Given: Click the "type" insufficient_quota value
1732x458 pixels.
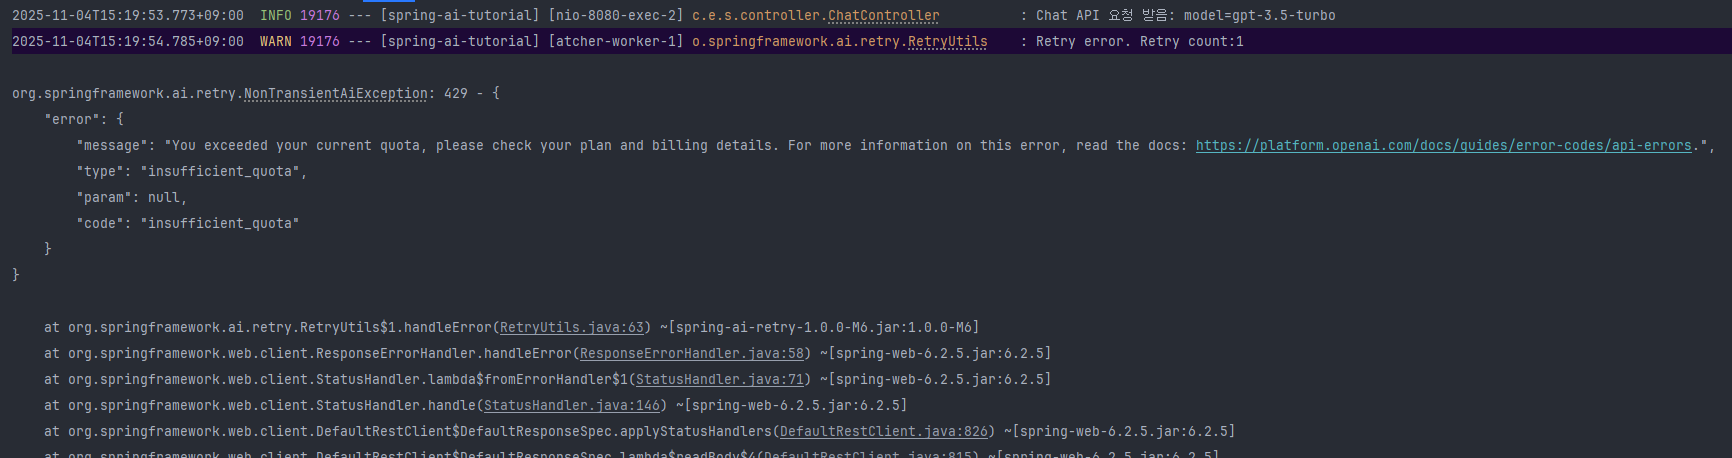Looking at the screenshot, I should pos(223,172).
